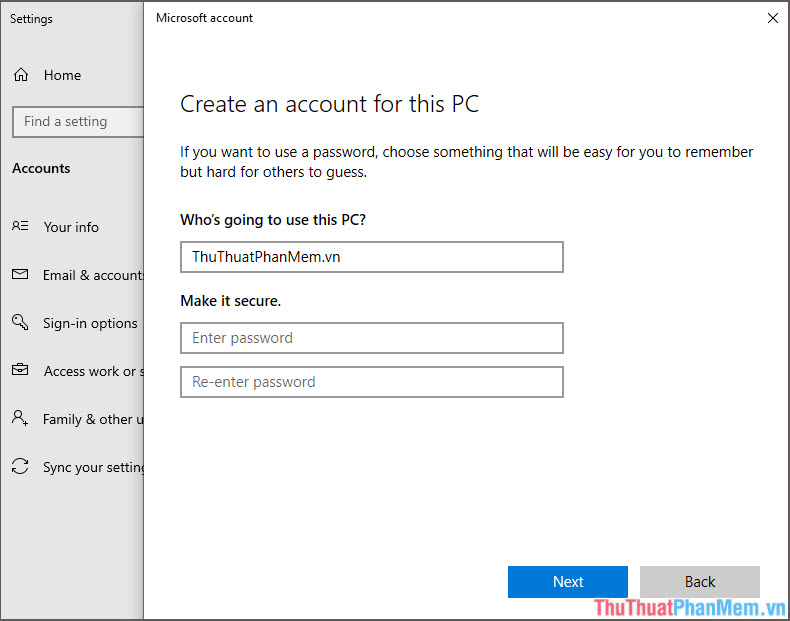
Task: Click the 'Make it secure.' label
Action: pyautogui.click(x=231, y=301)
